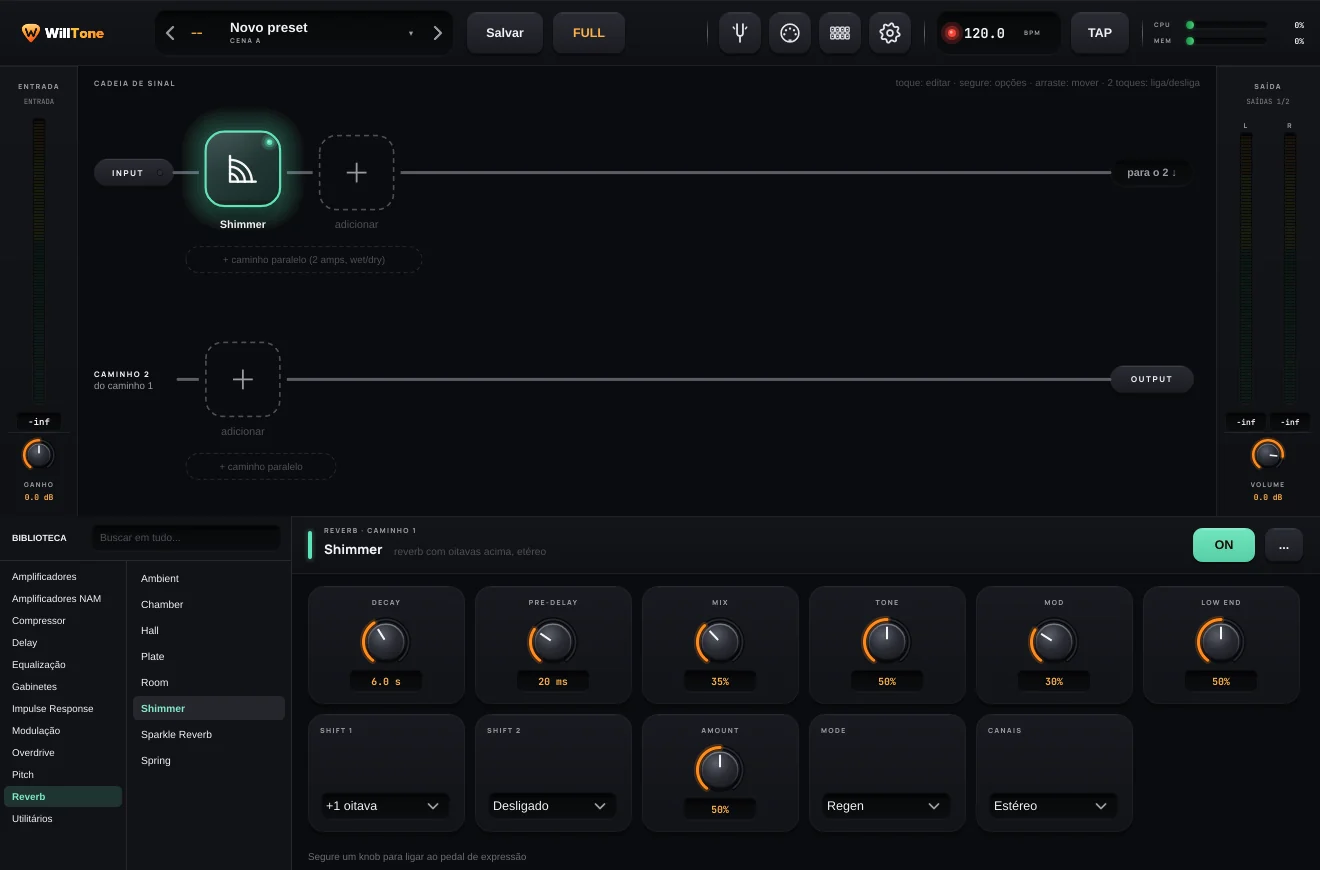1320x870 pixels.
Task: Tap tempo with the TAP button
Action: click(x=1100, y=33)
